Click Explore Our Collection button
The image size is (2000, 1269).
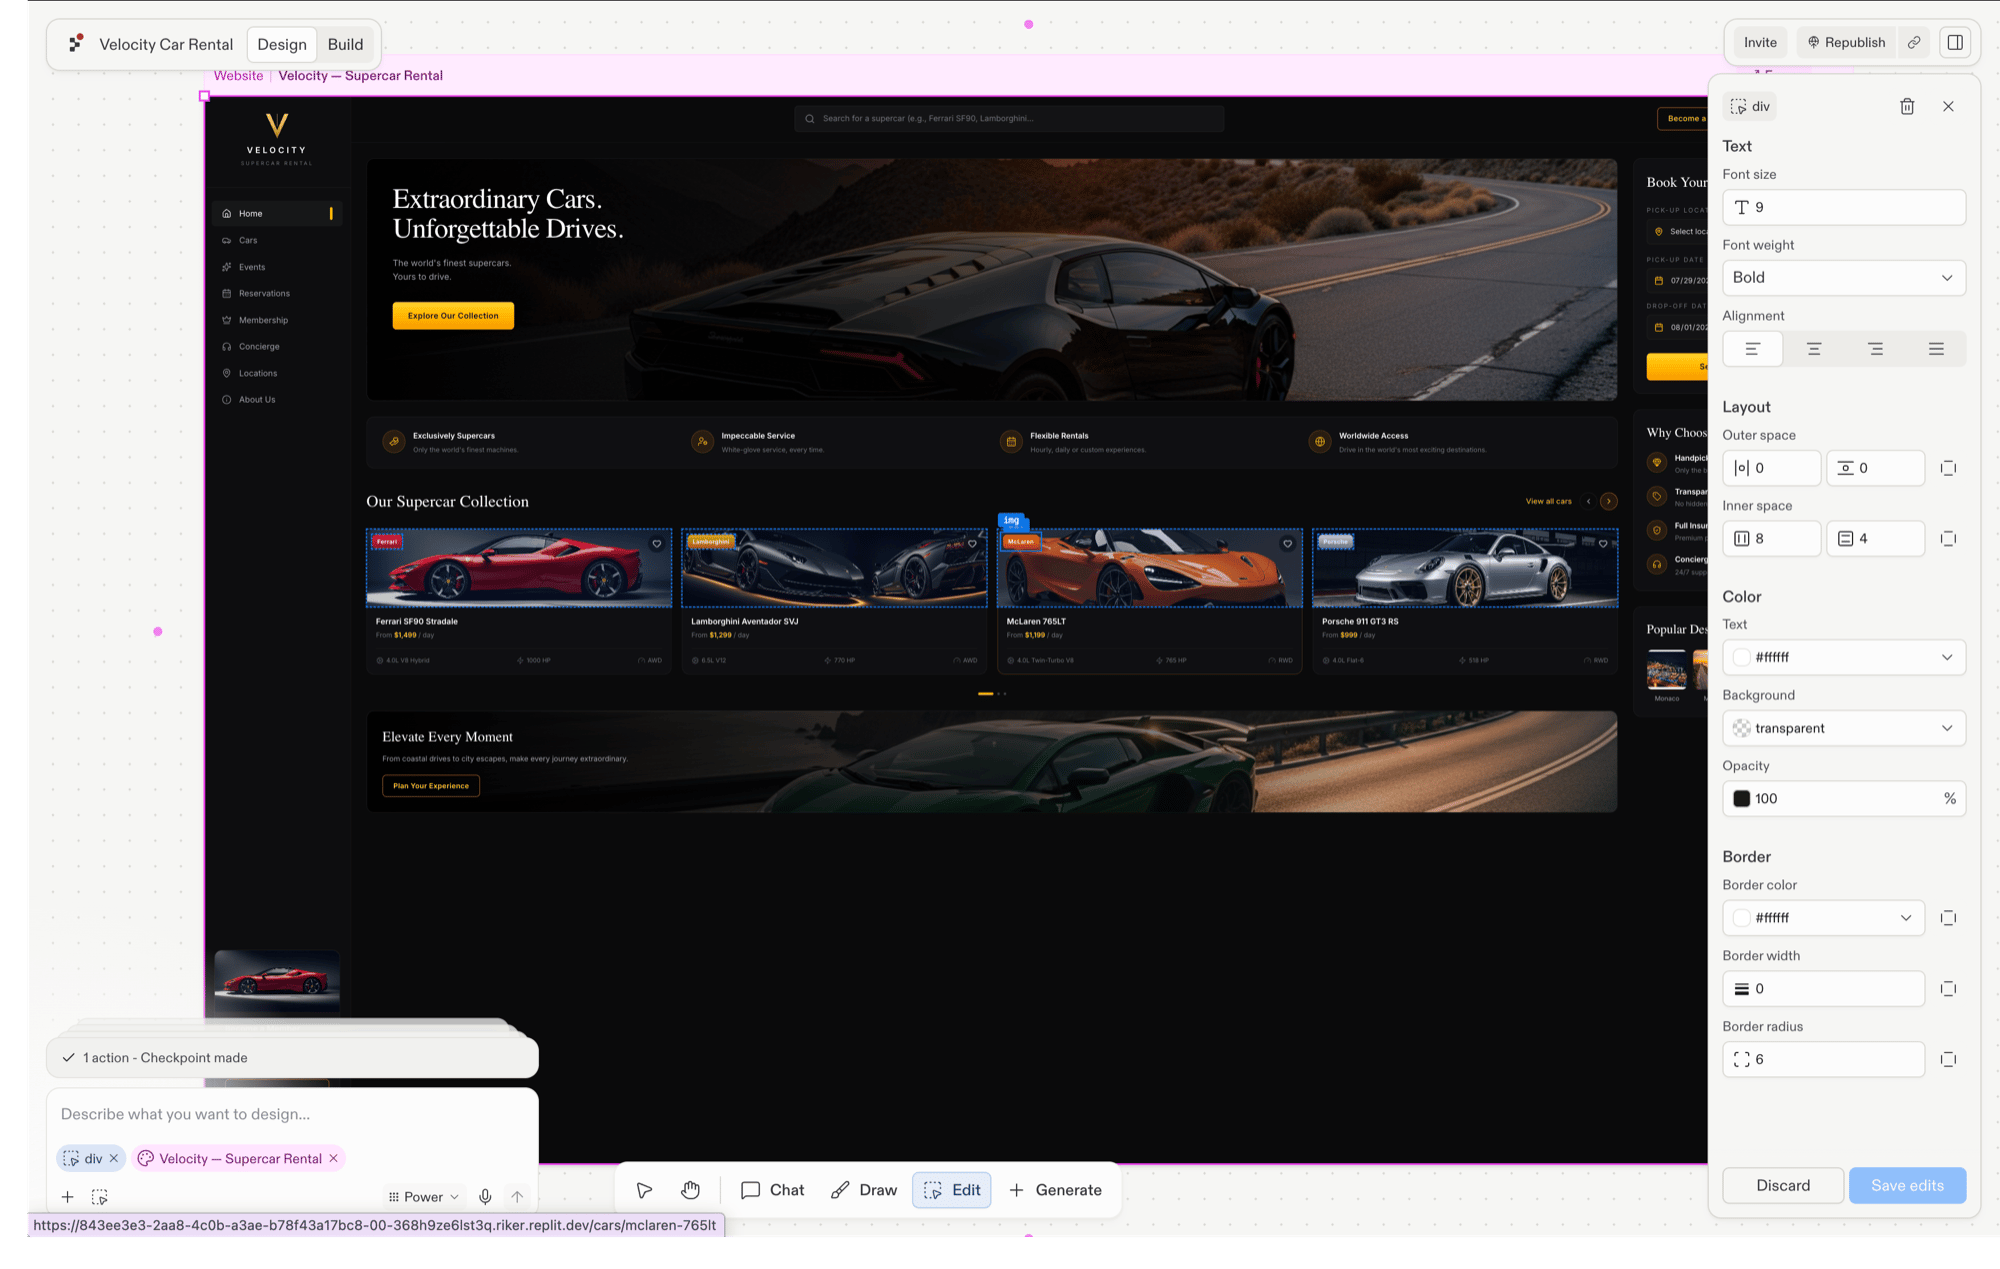coord(453,316)
